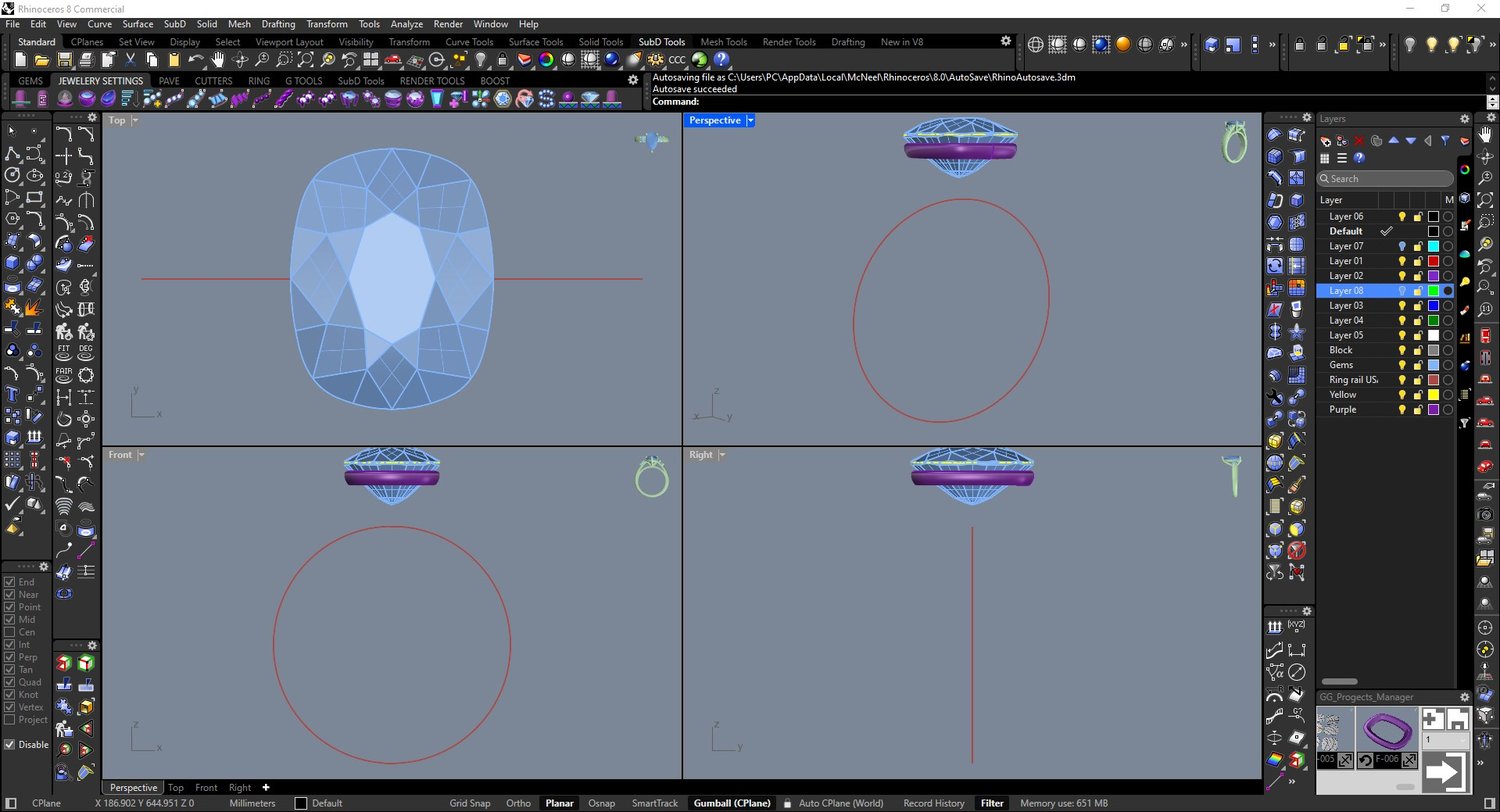This screenshot has width=1500, height=812.
Task: Click the Layers search field
Action: tap(1385, 179)
